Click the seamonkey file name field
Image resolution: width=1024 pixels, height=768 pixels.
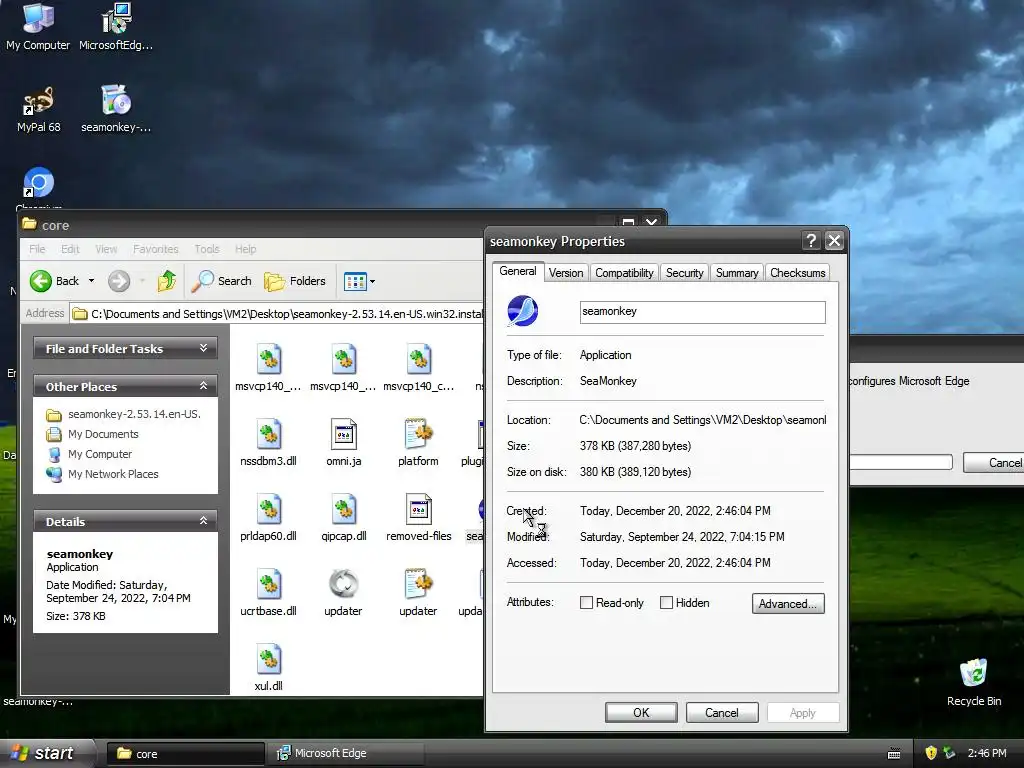pyautogui.click(x=702, y=312)
